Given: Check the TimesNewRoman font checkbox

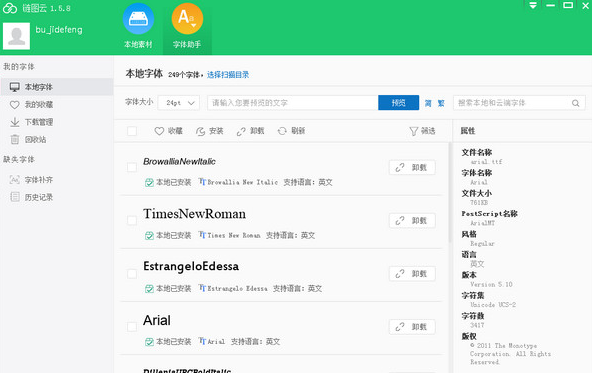Looking at the screenshot, I should (132, 220).
